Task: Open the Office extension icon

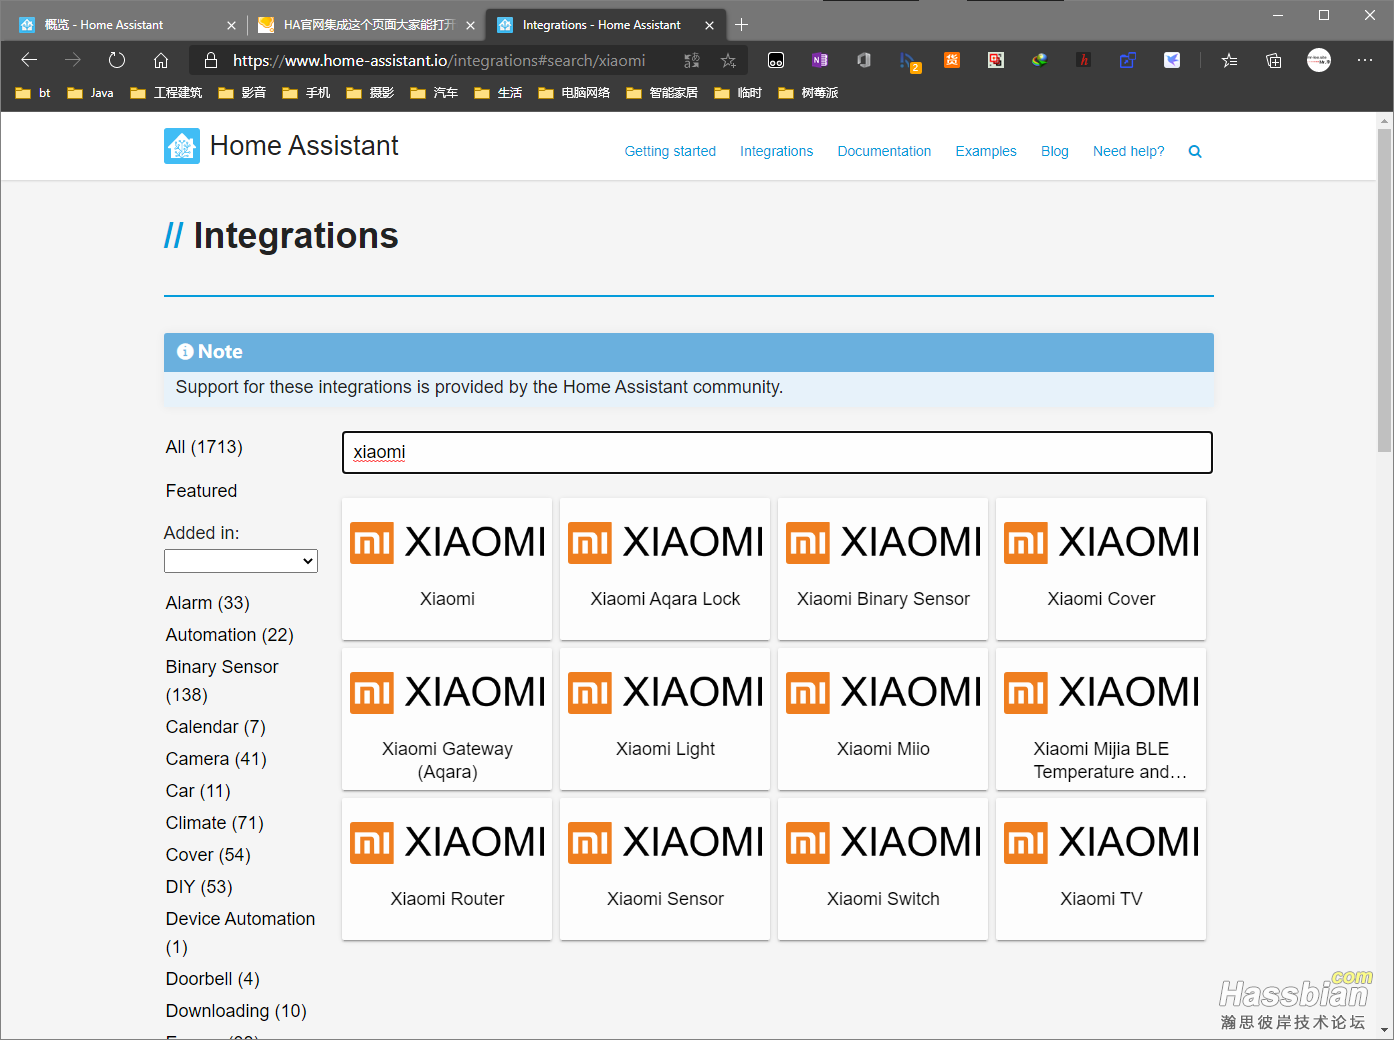Action: coord(864,60)
